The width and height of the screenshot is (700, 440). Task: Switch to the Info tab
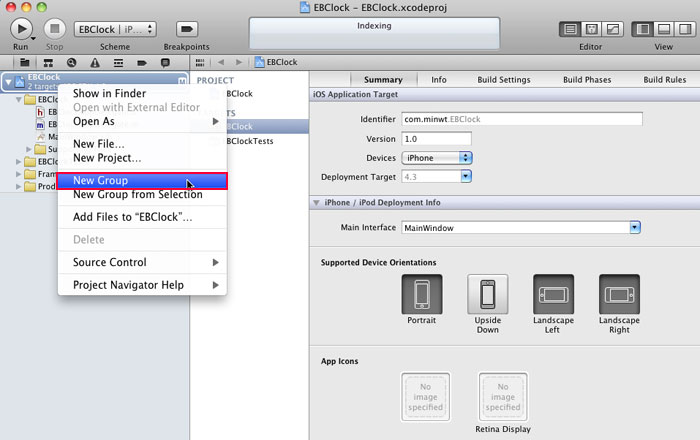(439, 79)
